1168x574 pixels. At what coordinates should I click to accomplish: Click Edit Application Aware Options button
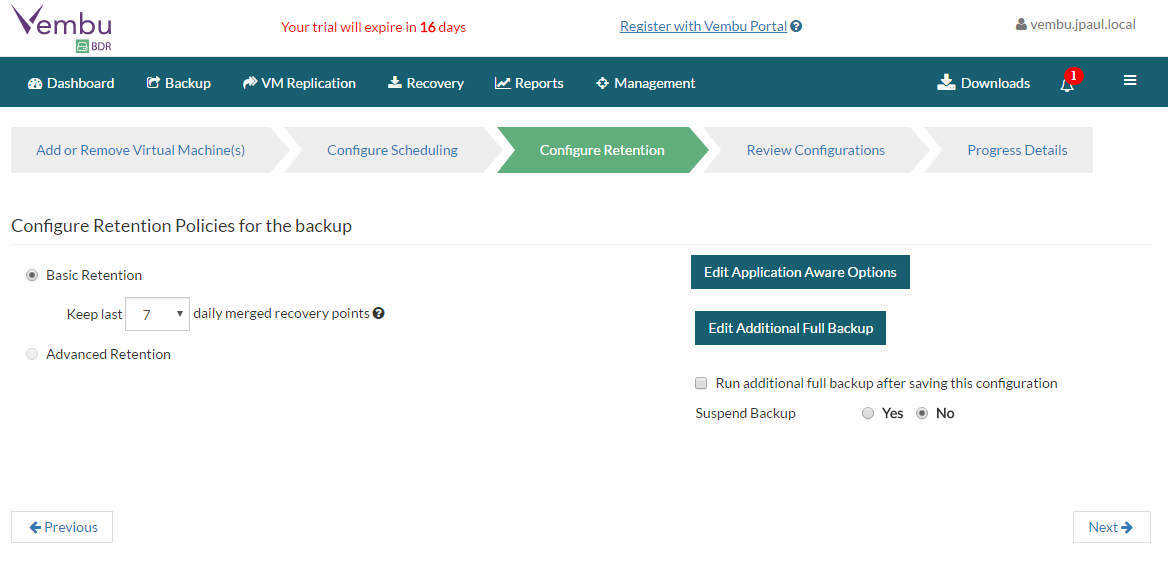point(800,272)
